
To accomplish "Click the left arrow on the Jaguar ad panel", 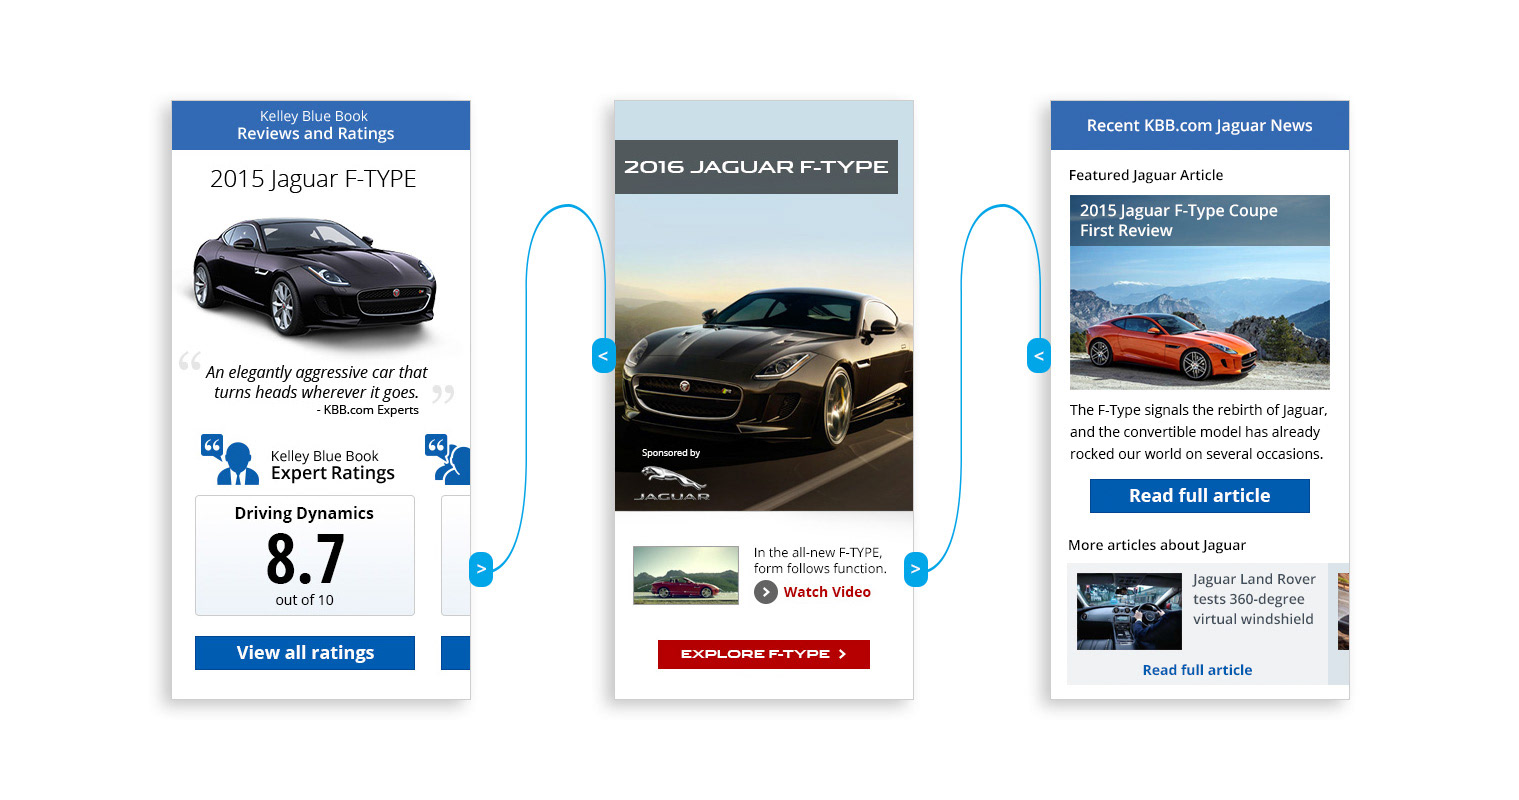I will 603,355.
